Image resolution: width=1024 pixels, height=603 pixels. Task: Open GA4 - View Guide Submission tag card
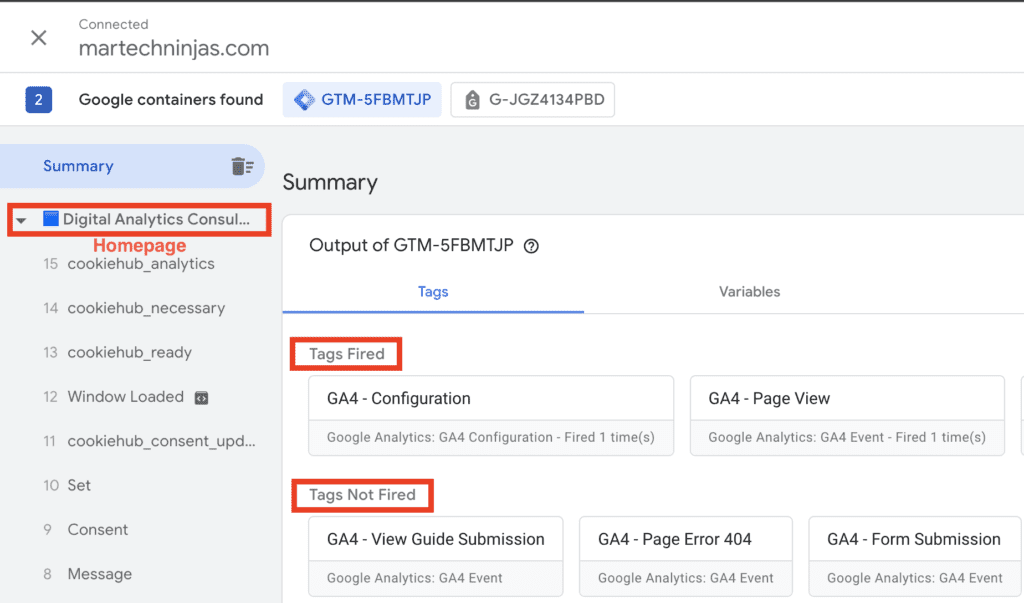coord(436,556)
